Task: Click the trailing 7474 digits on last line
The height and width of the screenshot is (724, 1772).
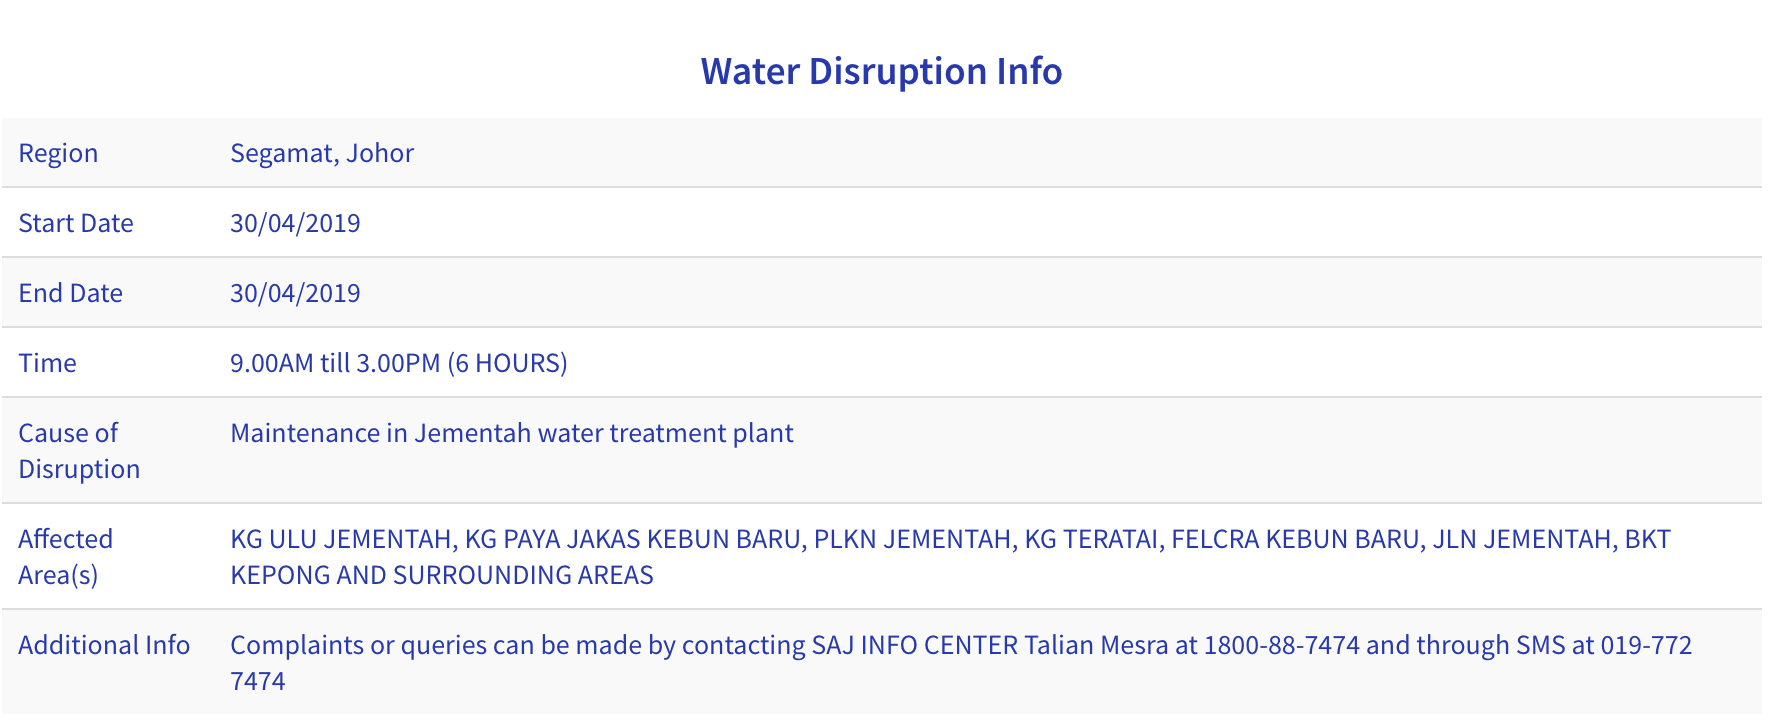Action: 258,681
